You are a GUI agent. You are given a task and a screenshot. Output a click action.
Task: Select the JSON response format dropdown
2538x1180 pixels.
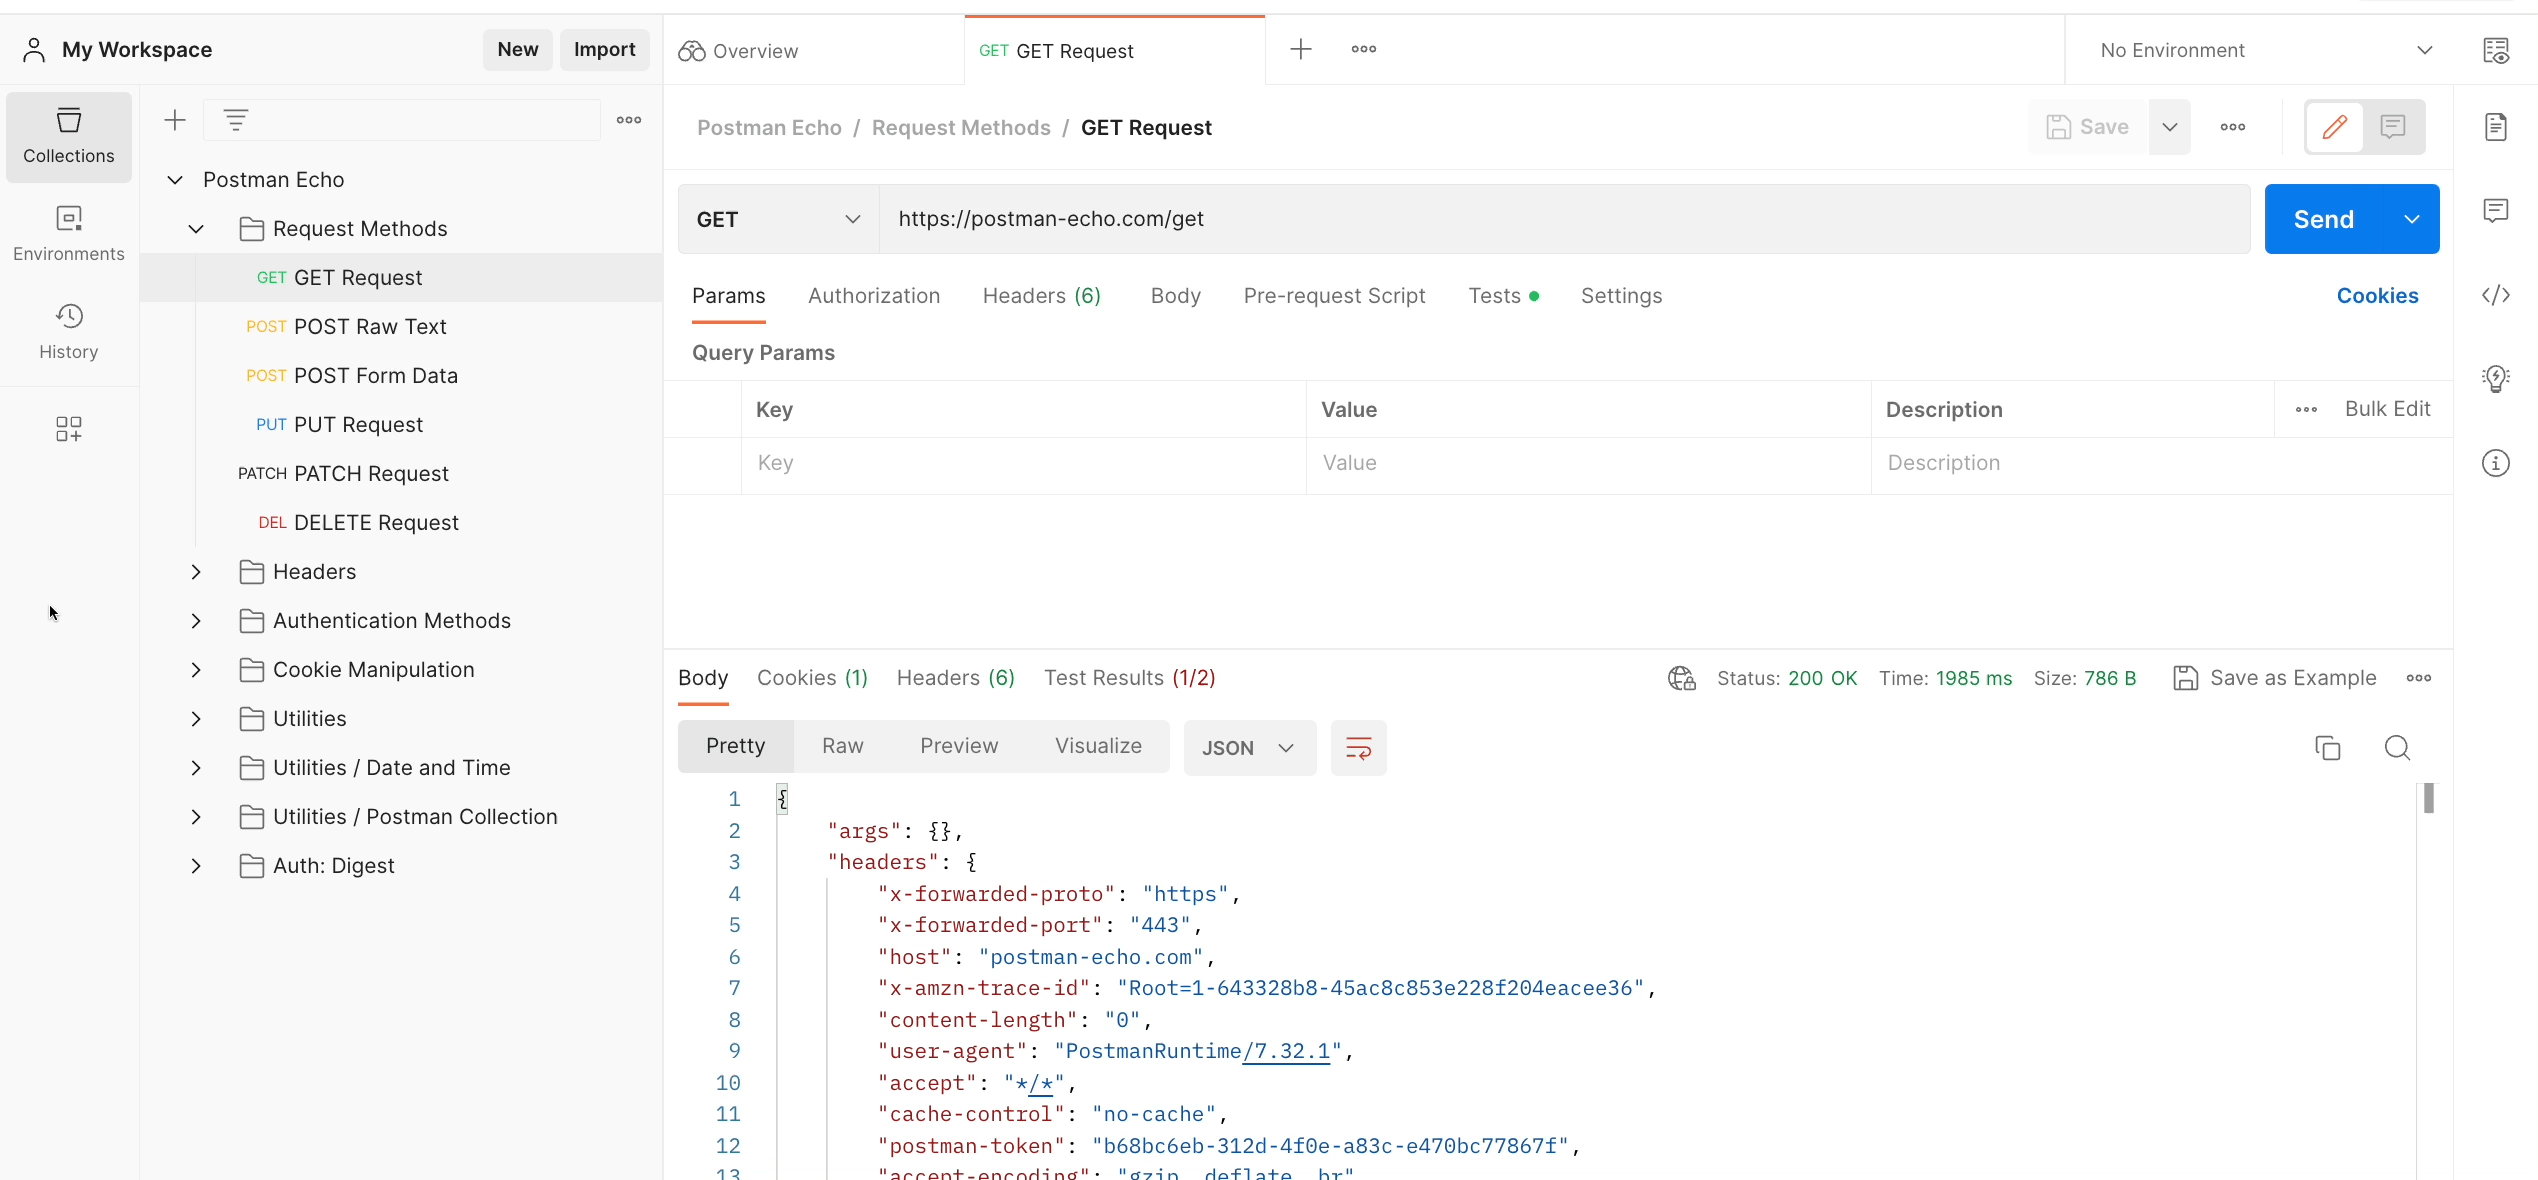(1246, 746)
